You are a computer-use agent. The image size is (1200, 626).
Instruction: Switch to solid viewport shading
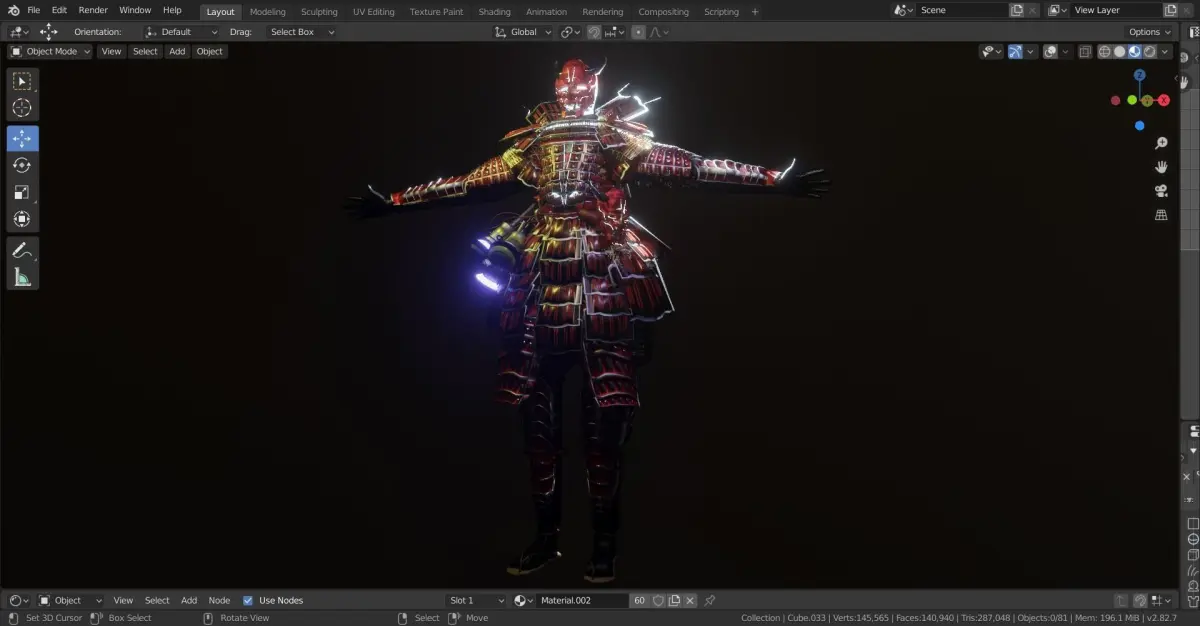click(1120, 52)
